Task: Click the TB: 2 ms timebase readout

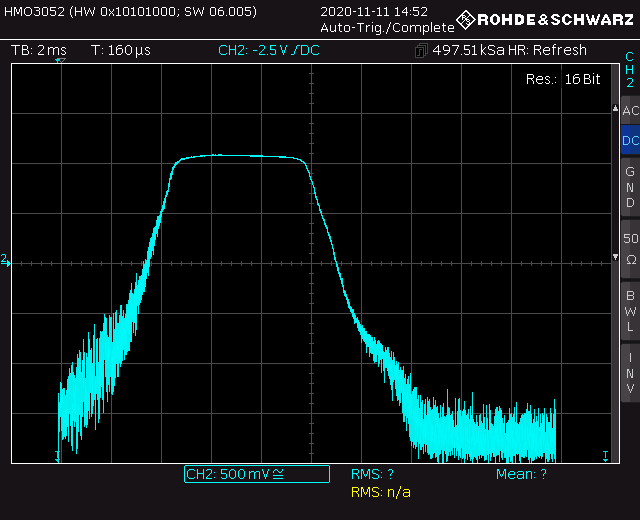Action: (39, 50)
